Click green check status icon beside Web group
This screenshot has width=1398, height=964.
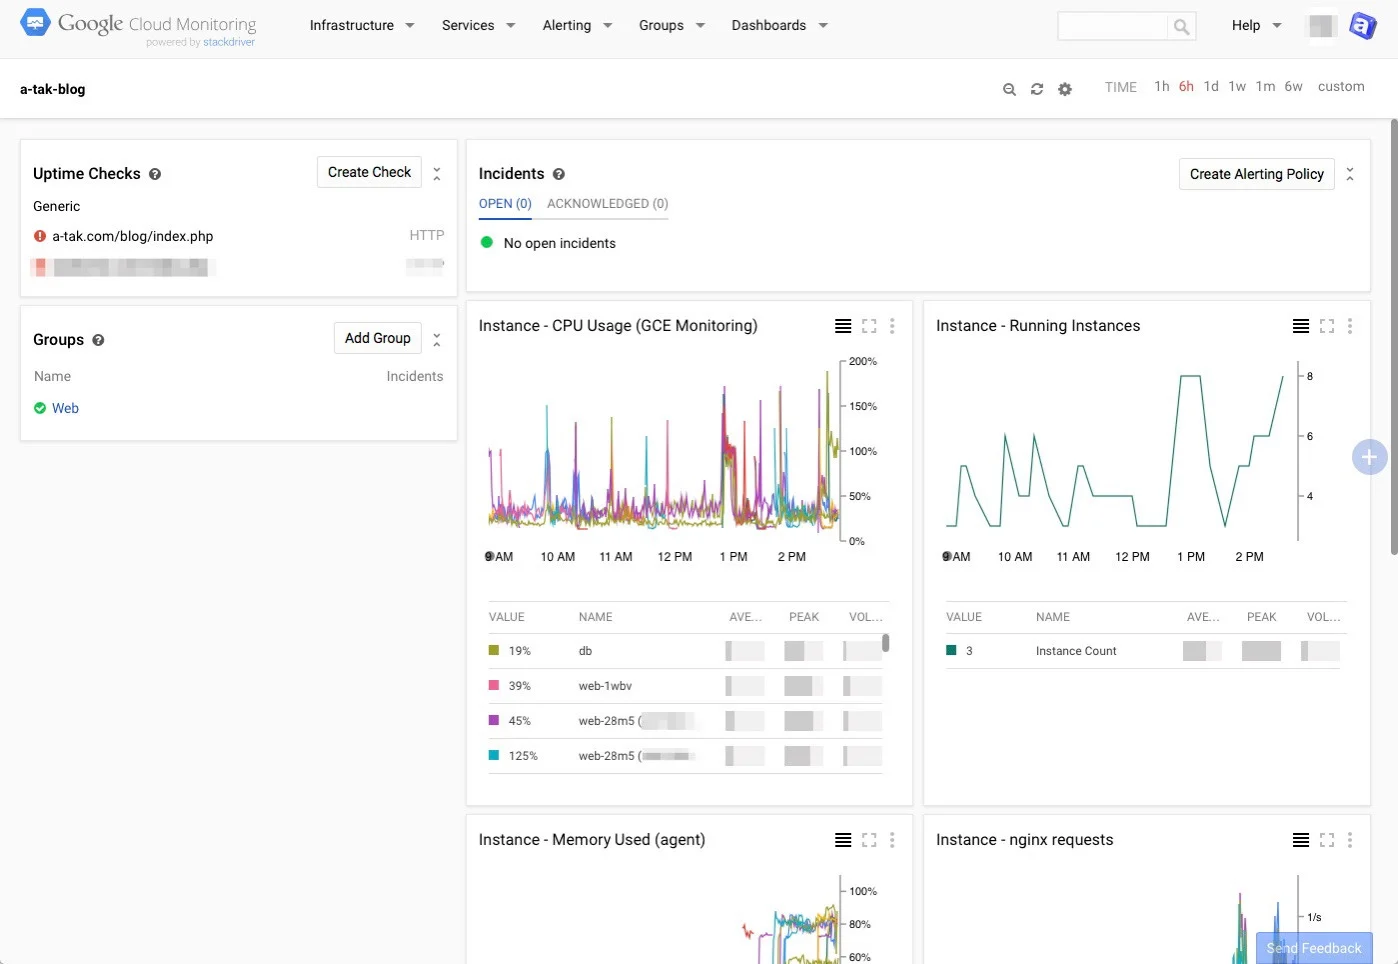pos(40,408)
